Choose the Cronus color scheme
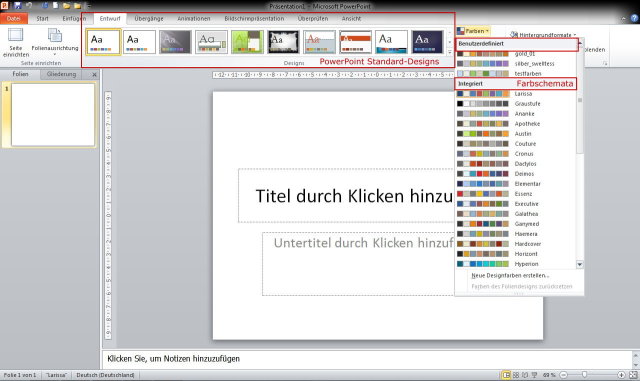 pos(516,154)
